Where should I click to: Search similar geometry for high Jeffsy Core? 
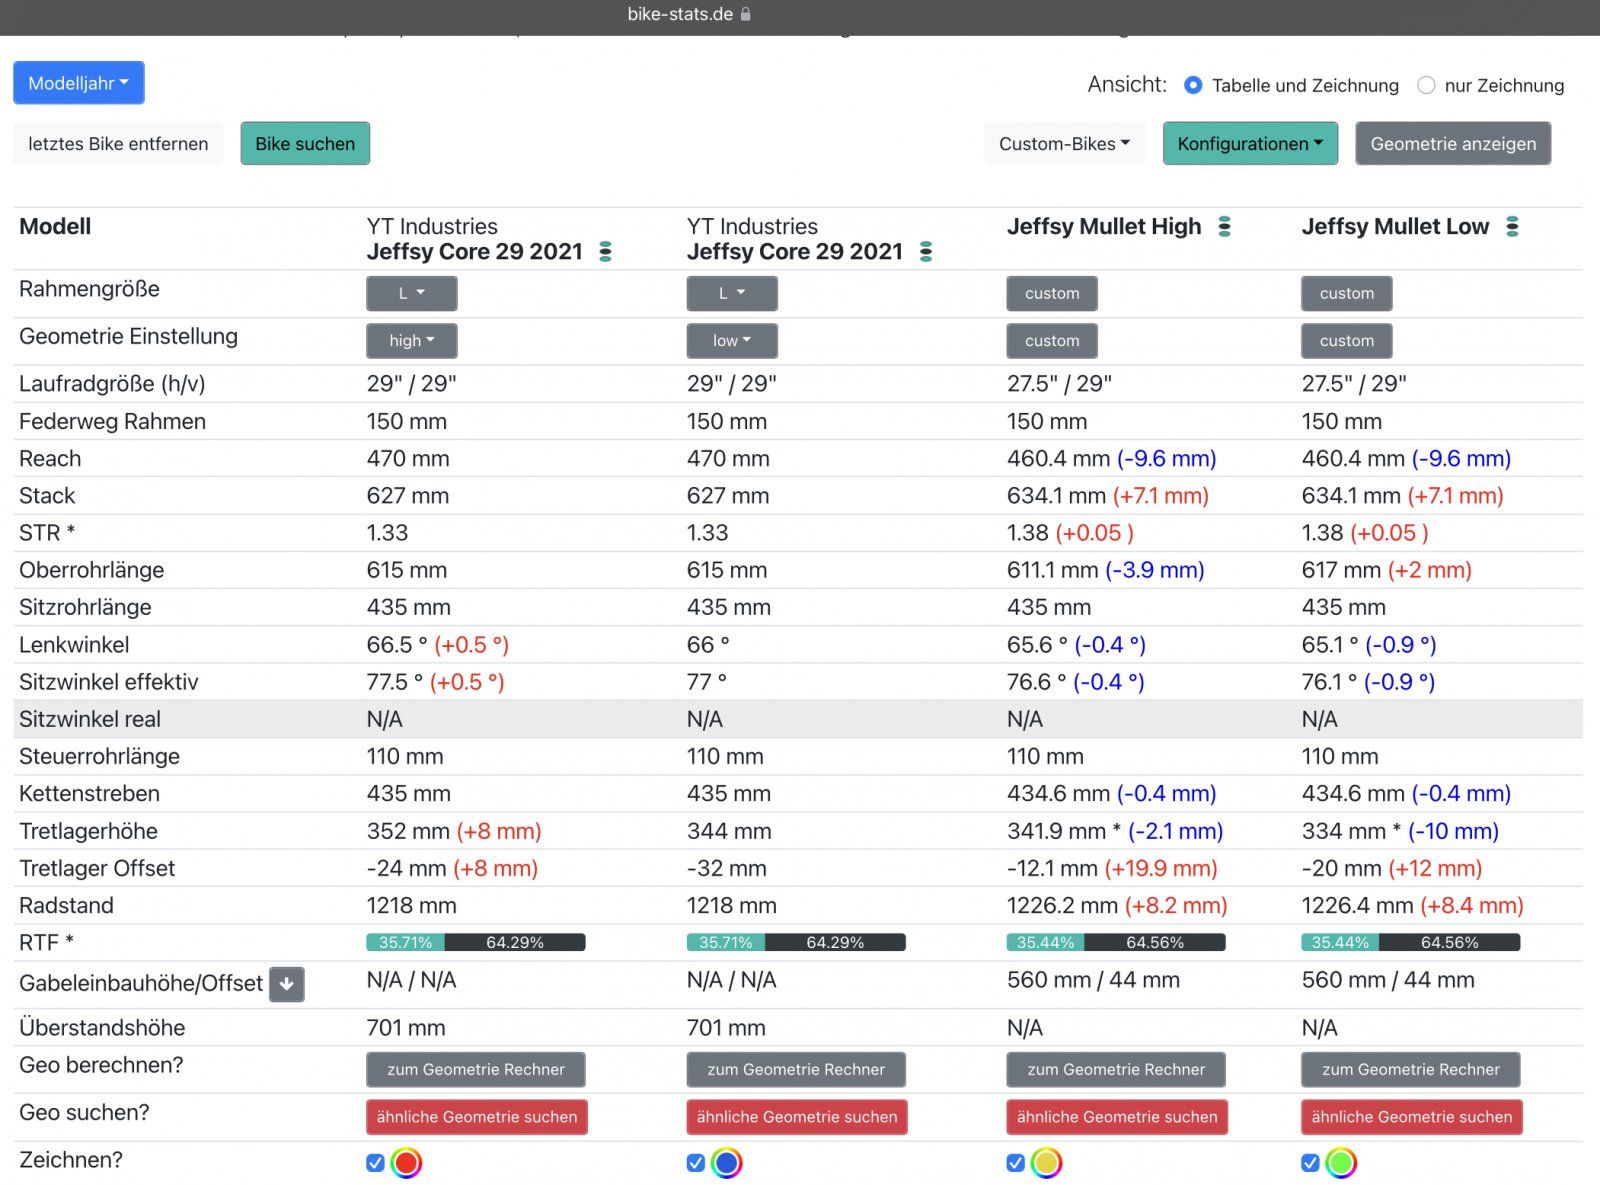click(x=477, y=1117)
